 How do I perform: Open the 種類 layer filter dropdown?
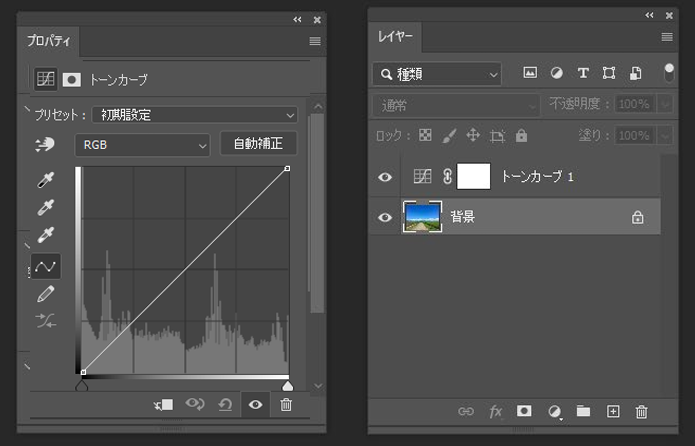coord(437,74)
